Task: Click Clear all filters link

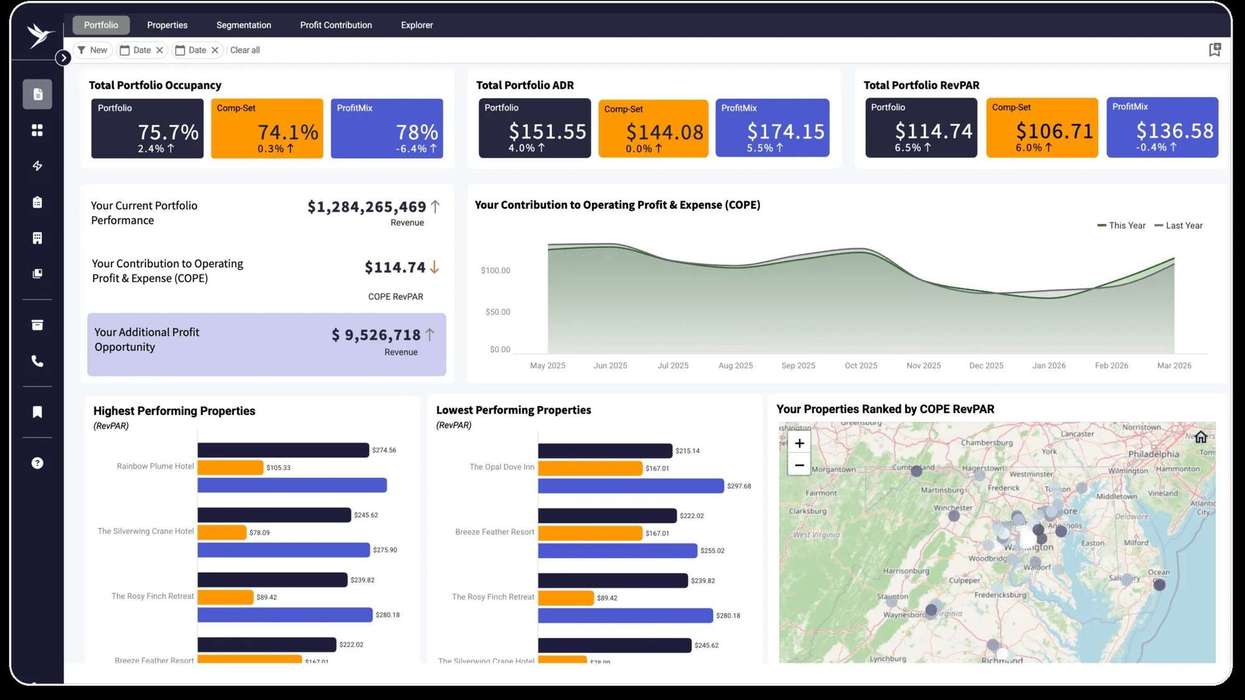Action: (x=245, y=50)
